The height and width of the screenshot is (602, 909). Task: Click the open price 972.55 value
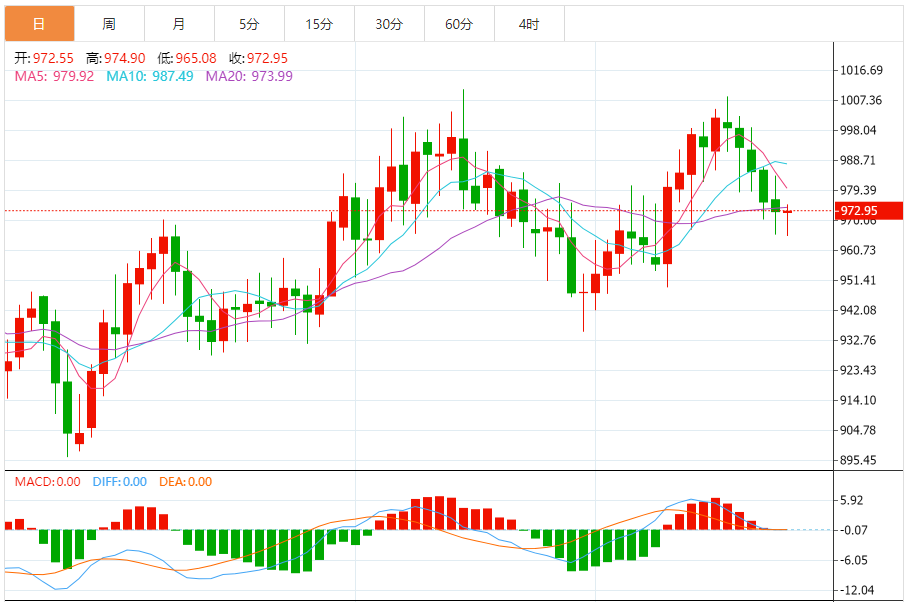(53, 58)
